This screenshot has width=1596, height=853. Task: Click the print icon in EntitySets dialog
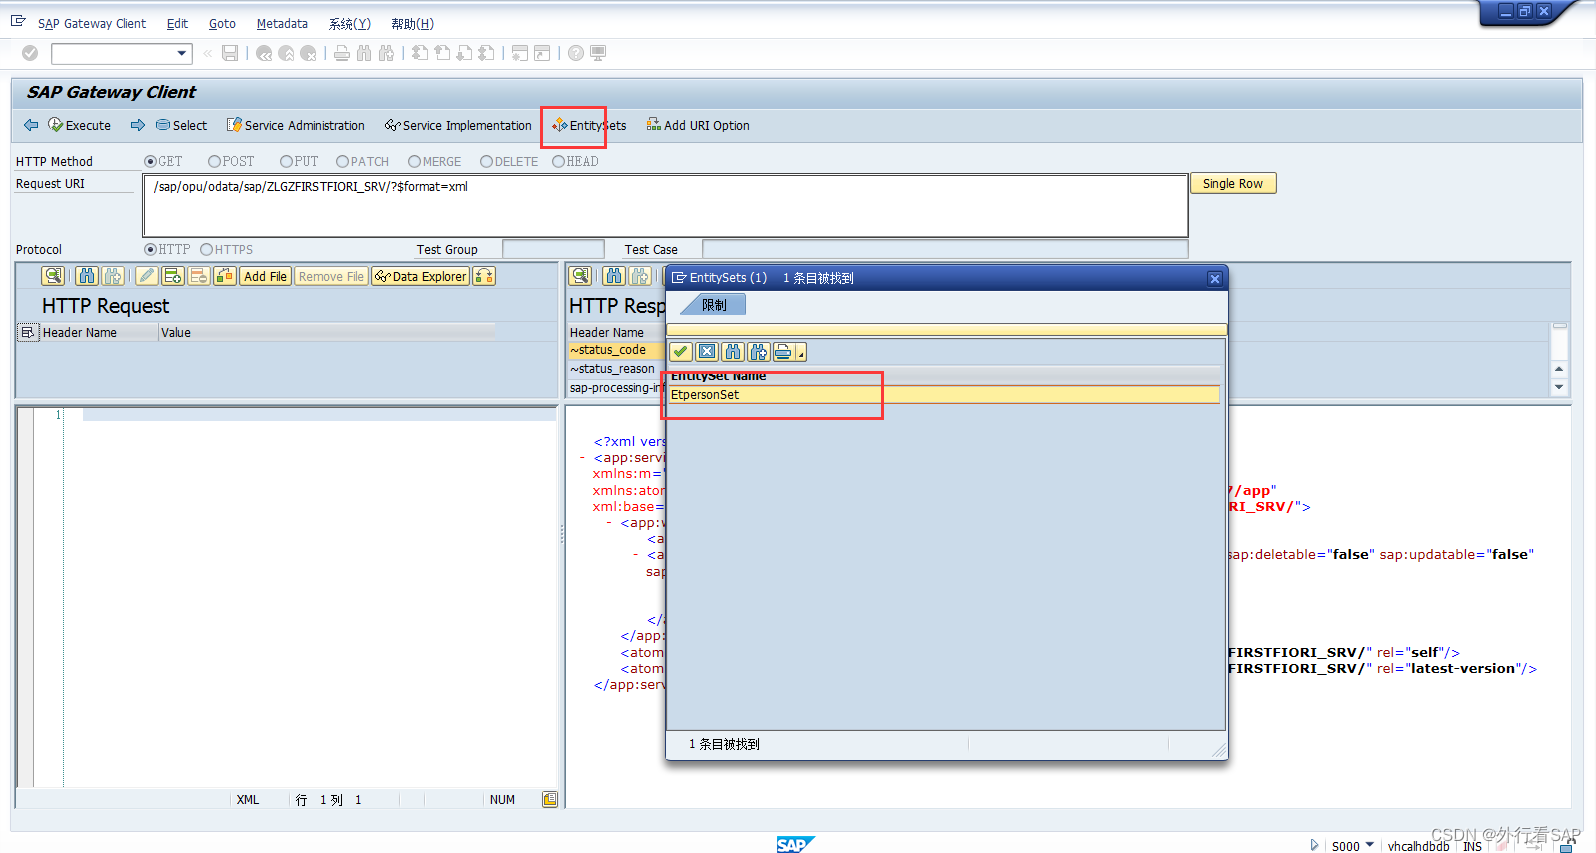784,351
